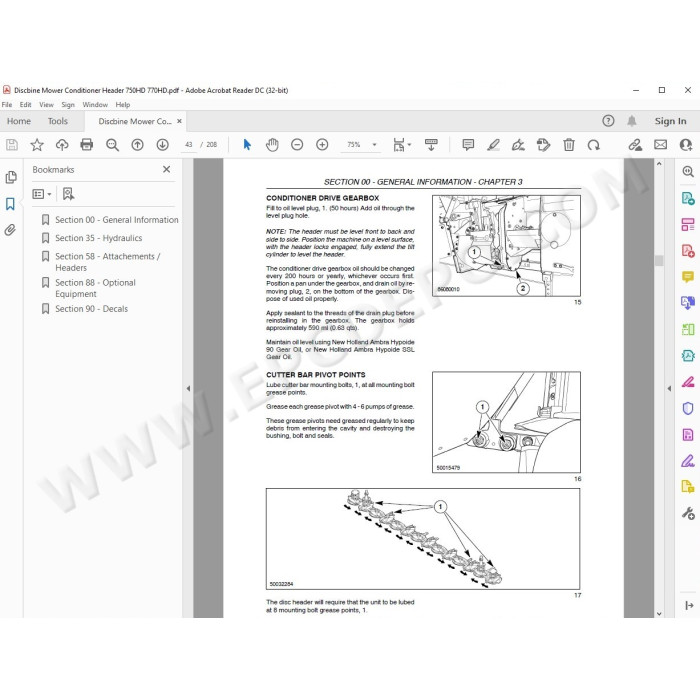Viewport: 700px width, 700px height.
Task: Collapse the left navigation pane arrow
Action: coord(188,388)
